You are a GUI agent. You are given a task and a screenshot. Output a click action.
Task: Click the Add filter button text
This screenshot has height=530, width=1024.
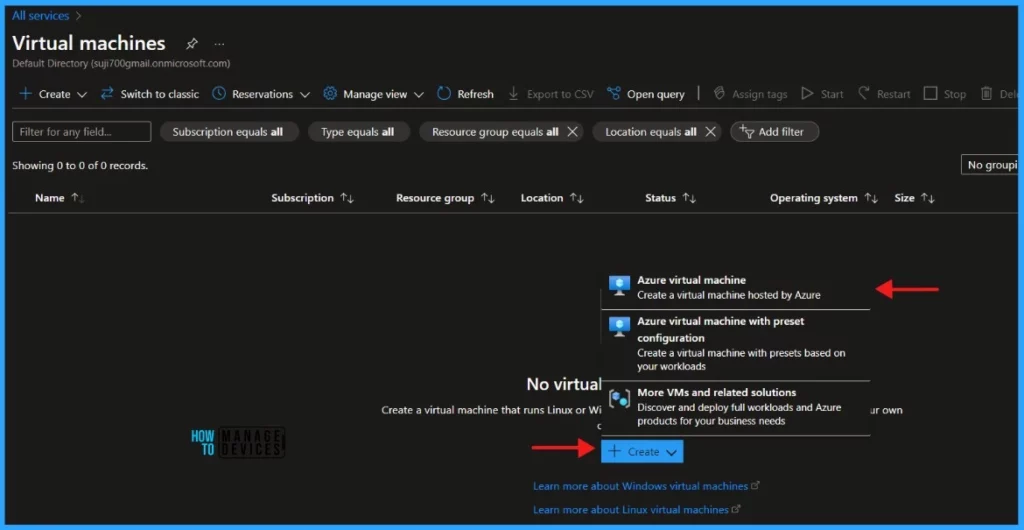click(x=781, y=132)
